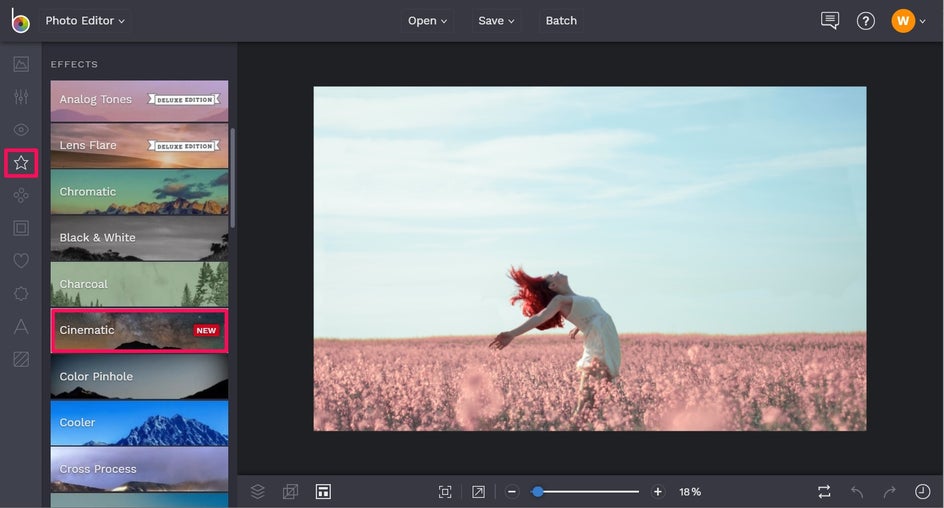Open the Frames sidebar icon
The width and height of the screenshot is (944, 508).
point(21,228)
